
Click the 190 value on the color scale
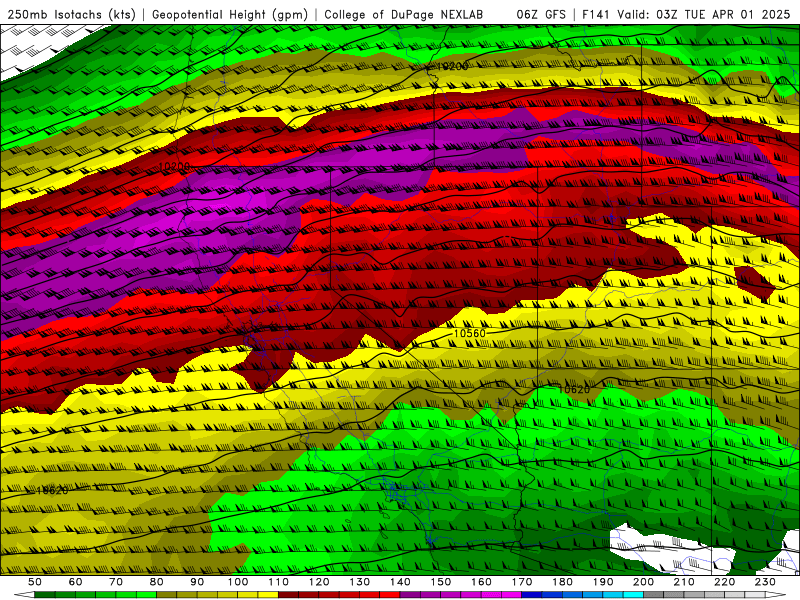(603, 582)
